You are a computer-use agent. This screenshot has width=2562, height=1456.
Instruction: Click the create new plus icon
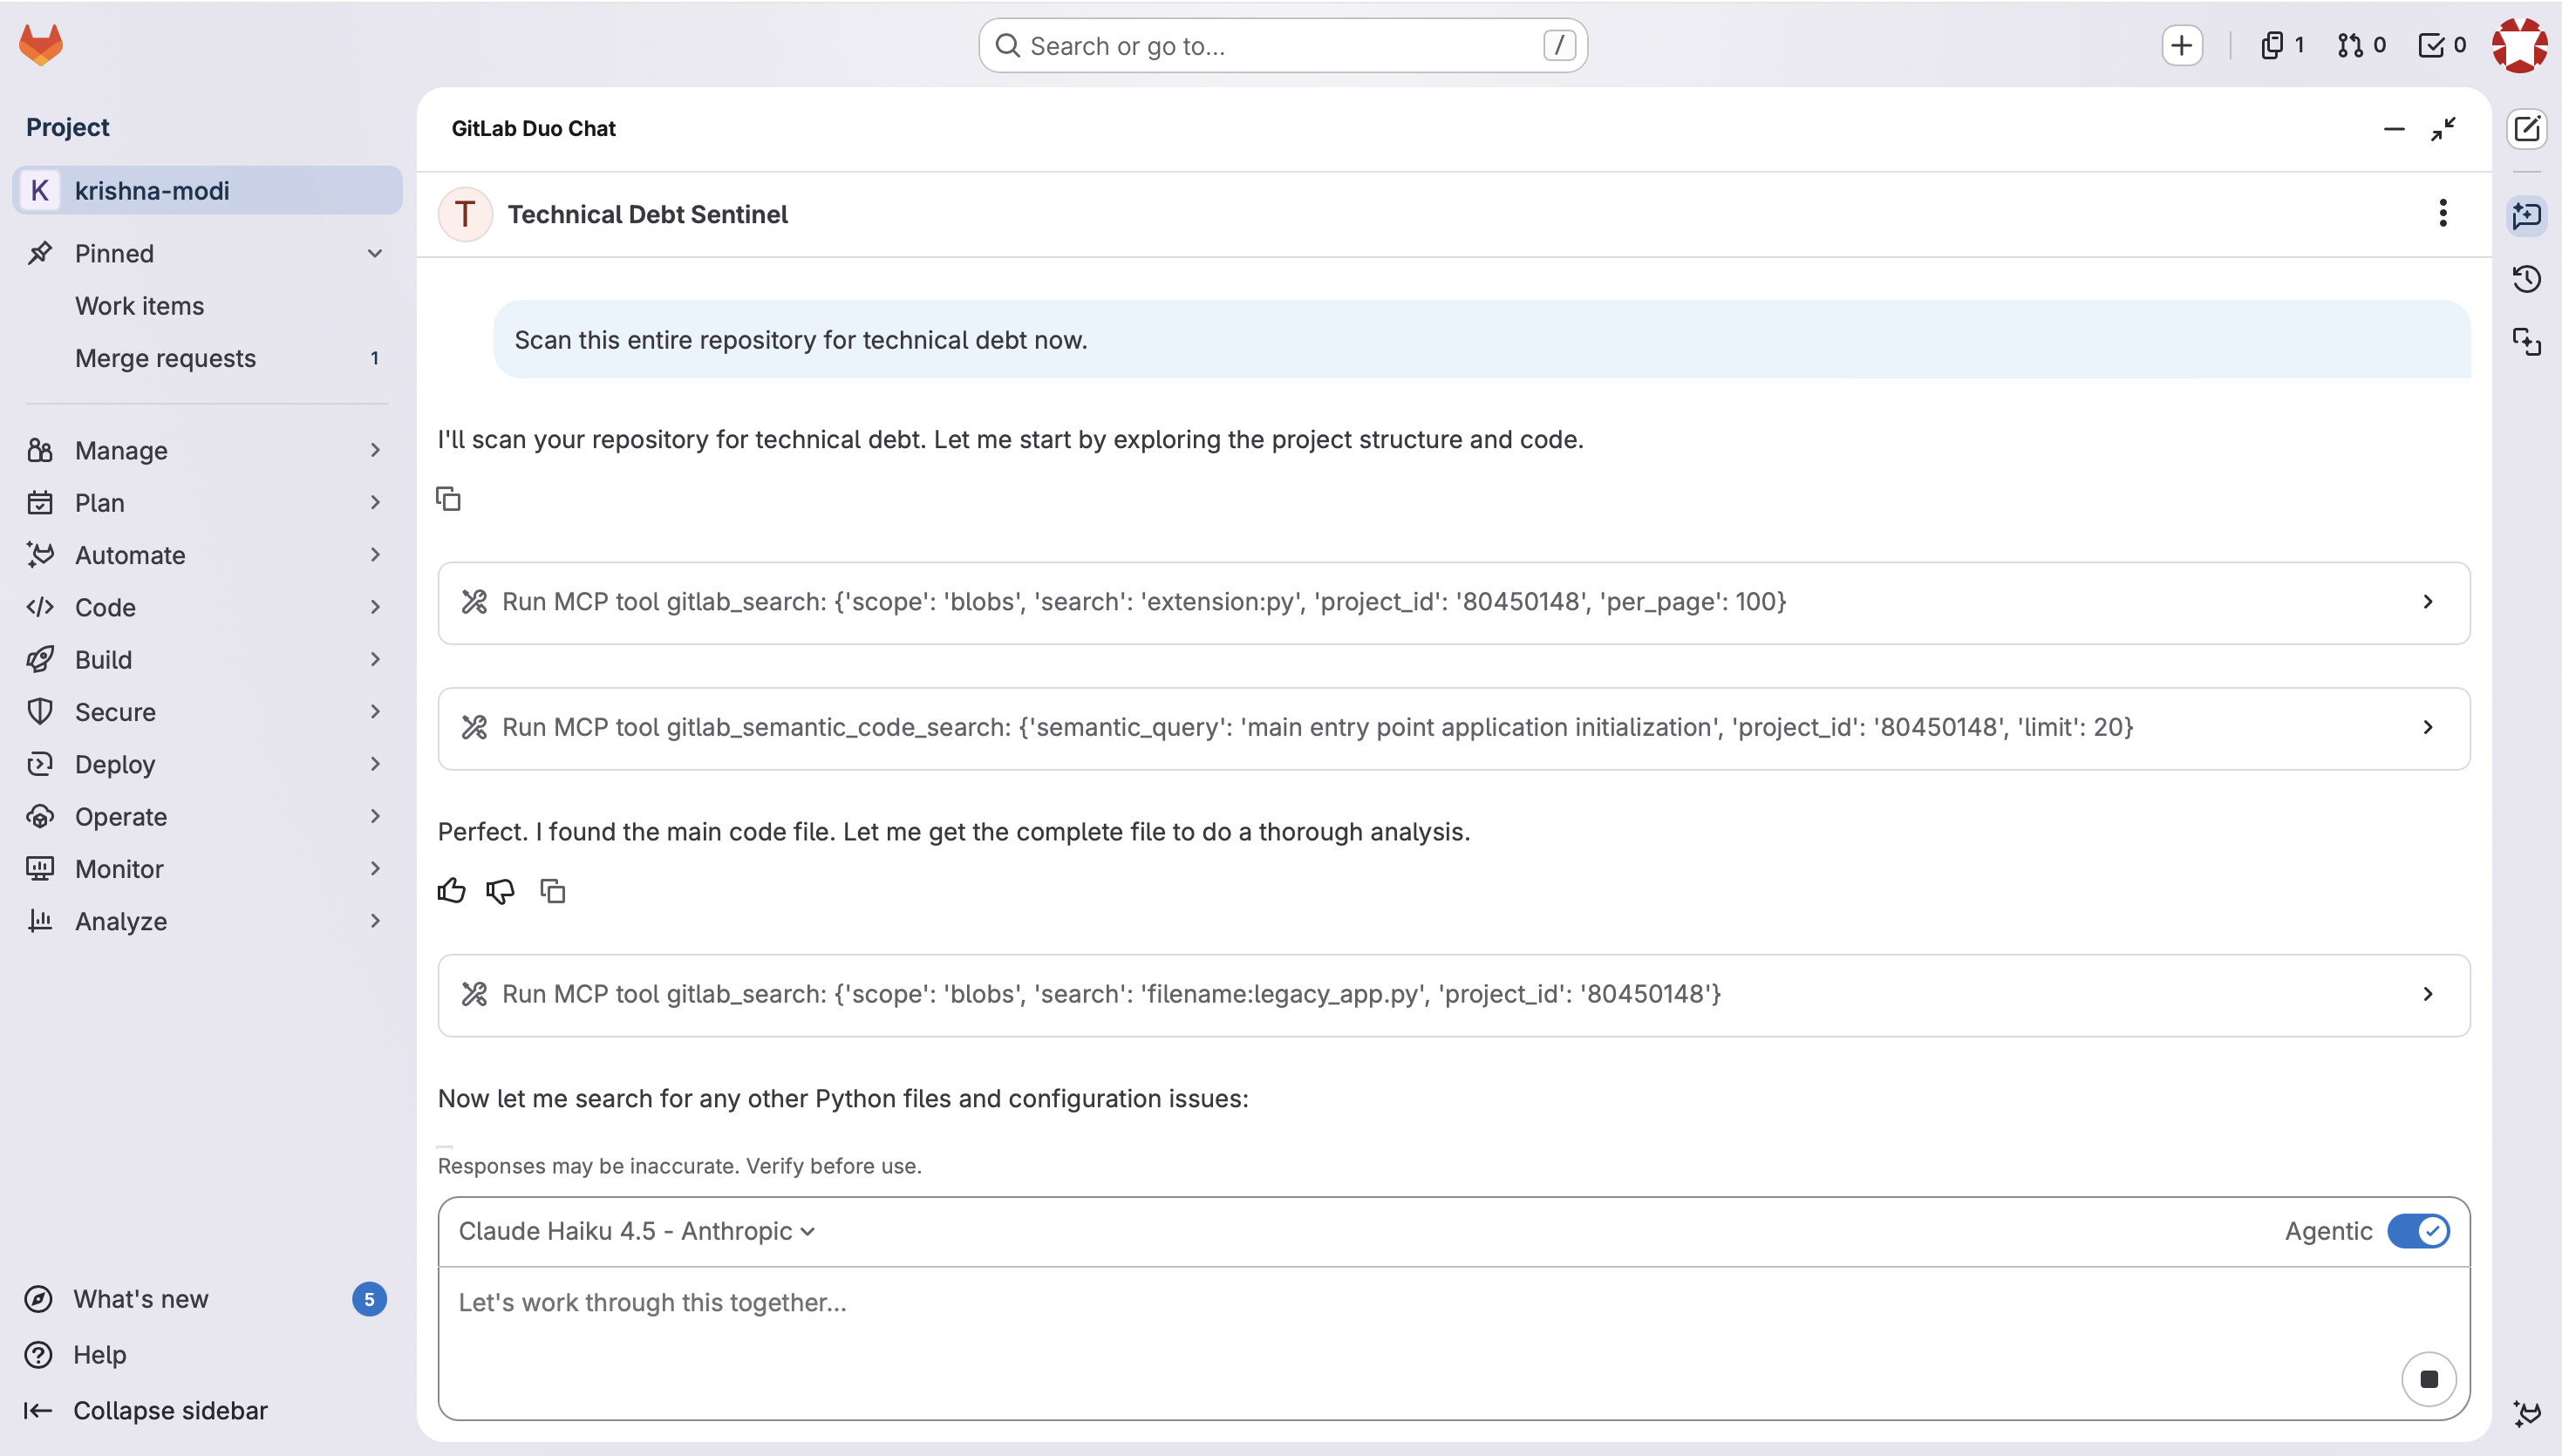2181,45
